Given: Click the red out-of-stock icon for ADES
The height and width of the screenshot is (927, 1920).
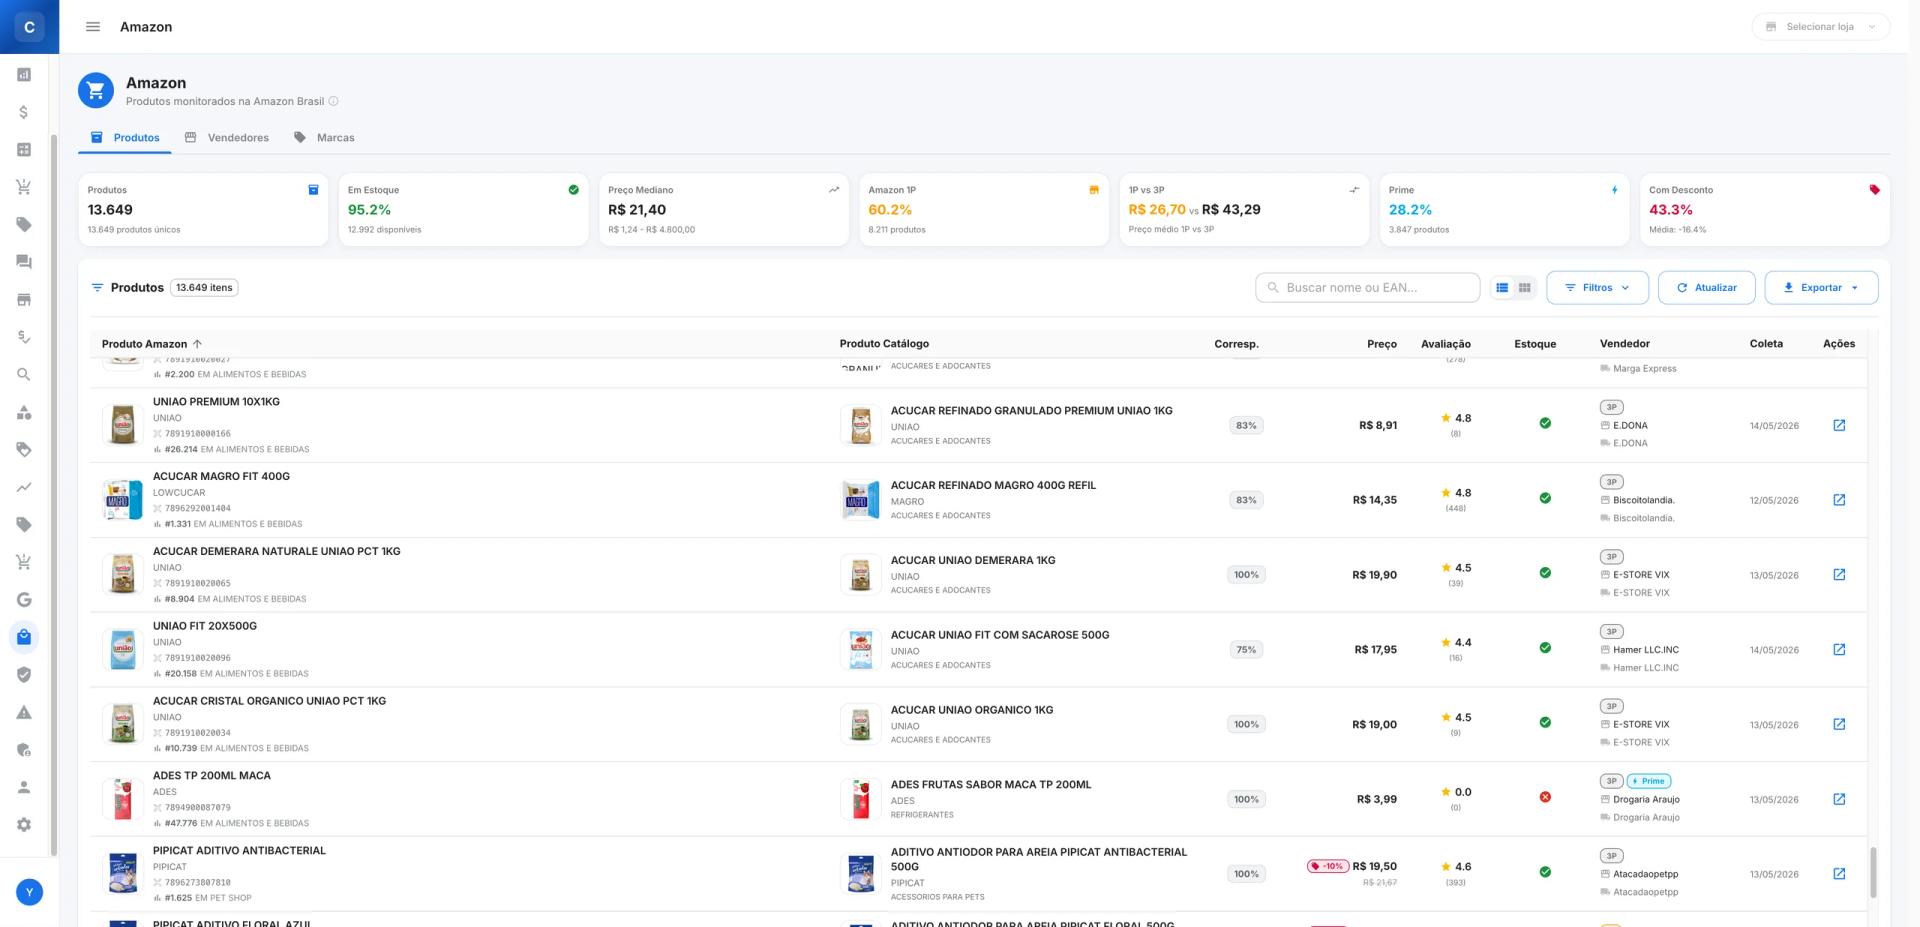Looking at the screenshot, I should point(1545,797).
